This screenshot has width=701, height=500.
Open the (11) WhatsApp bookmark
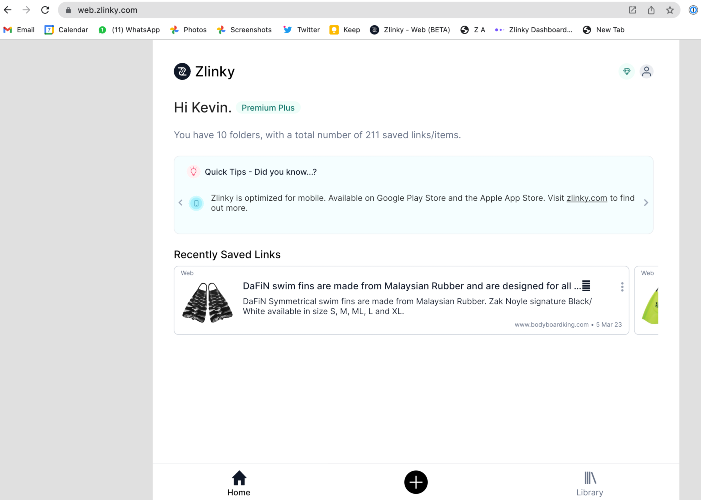pyautogui.click(x=129, y=30)
